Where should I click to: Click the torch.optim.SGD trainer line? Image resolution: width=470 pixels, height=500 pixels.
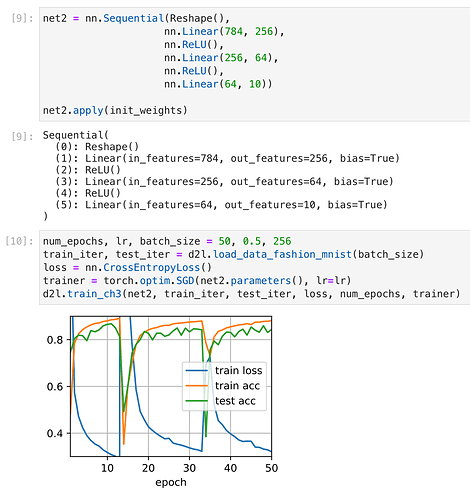[x=197, y=281]
